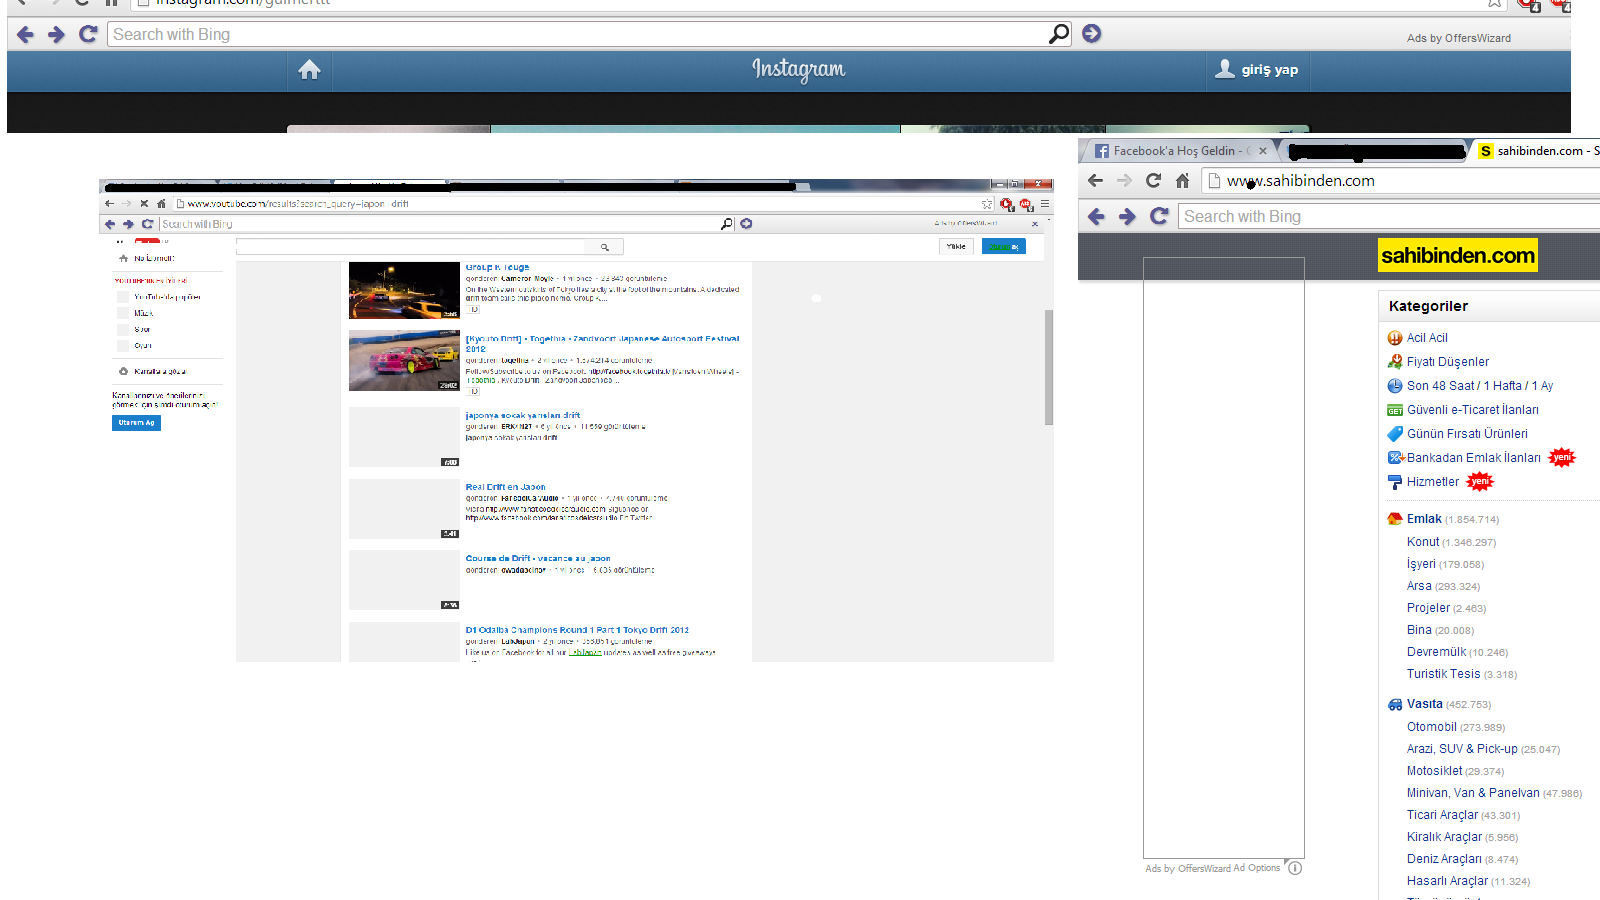Click the yellow sahibinden.com logo
The image size is (1600, 900).
(x=1458, y=256)
